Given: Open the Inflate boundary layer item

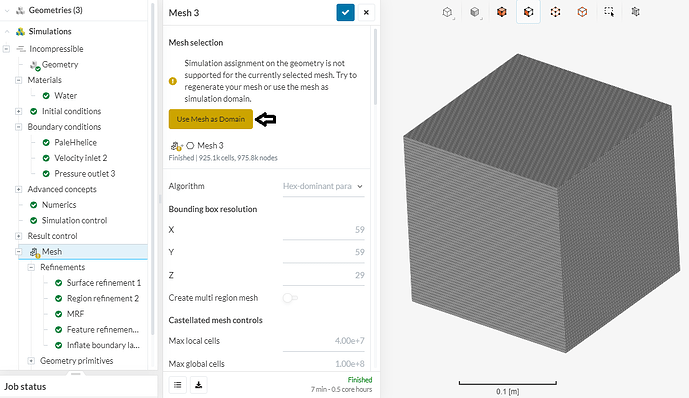Looking at the screenshot, I should [x=103, y=345].
